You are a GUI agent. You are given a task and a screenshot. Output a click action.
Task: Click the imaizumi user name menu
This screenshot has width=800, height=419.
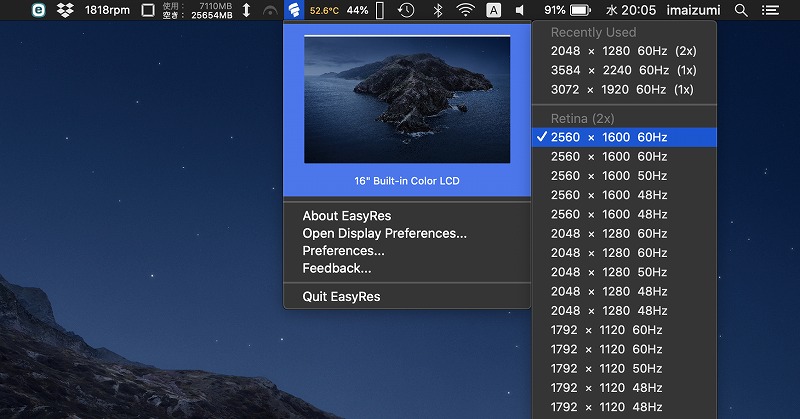pyautogui.click(x=693, y=10)
